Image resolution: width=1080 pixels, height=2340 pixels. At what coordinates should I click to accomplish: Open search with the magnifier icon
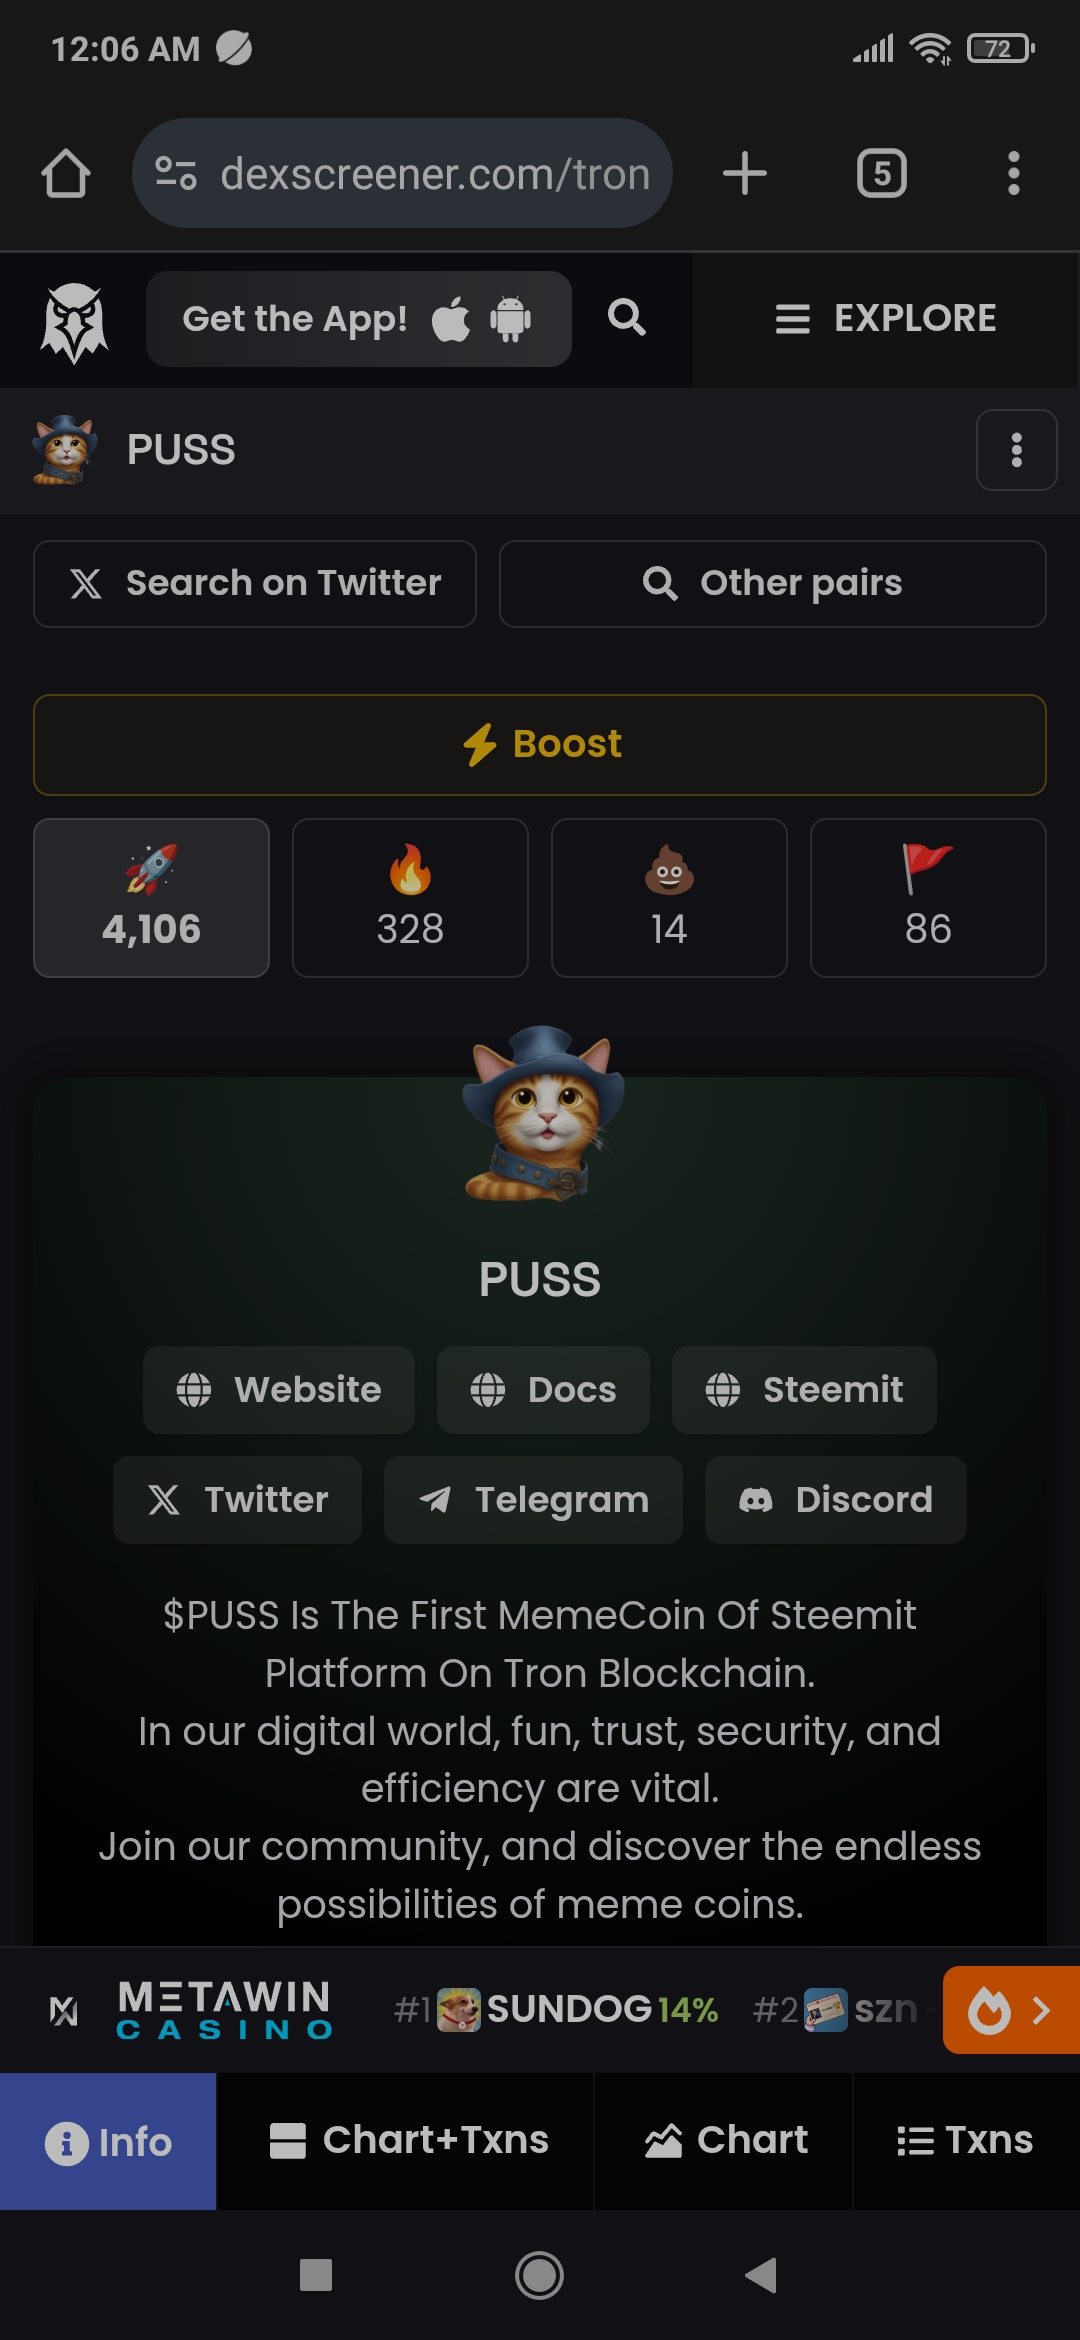click(x=627, y=318)
